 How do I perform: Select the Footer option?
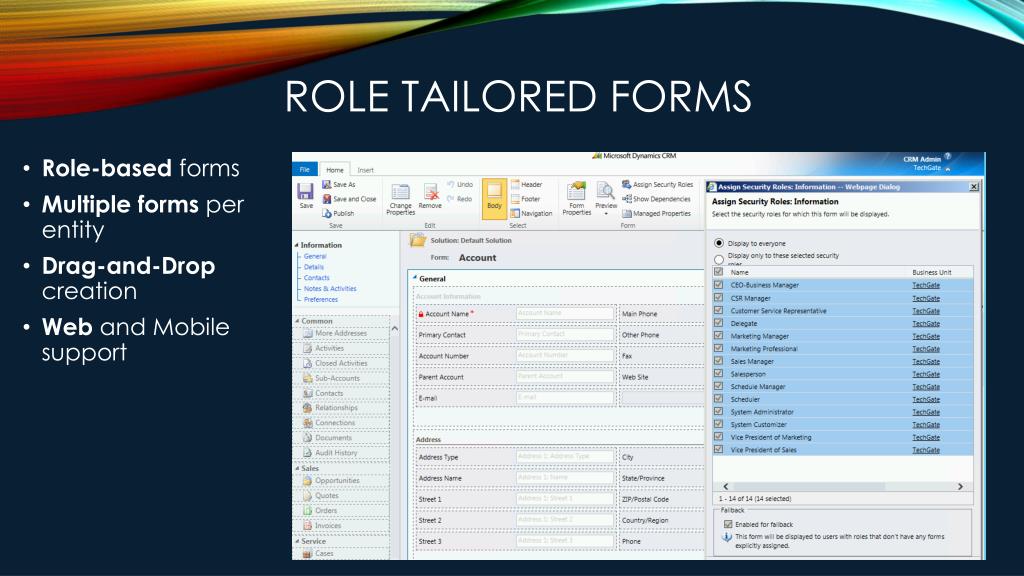pyautogui.click(x=526, y=199)
